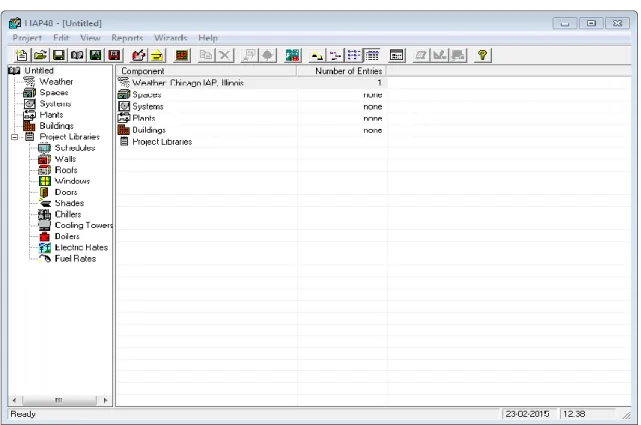Click the Open Project folder icon
Screen dimensions: 641x425
pos(40,55)
